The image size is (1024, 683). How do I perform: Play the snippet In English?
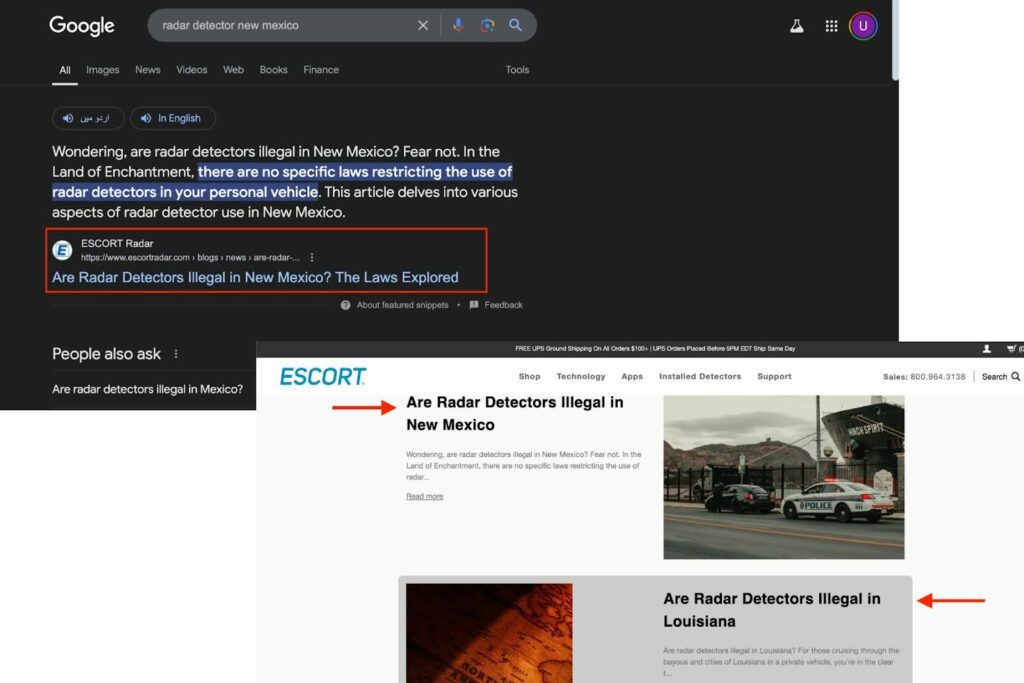click(x=172, y=118)
